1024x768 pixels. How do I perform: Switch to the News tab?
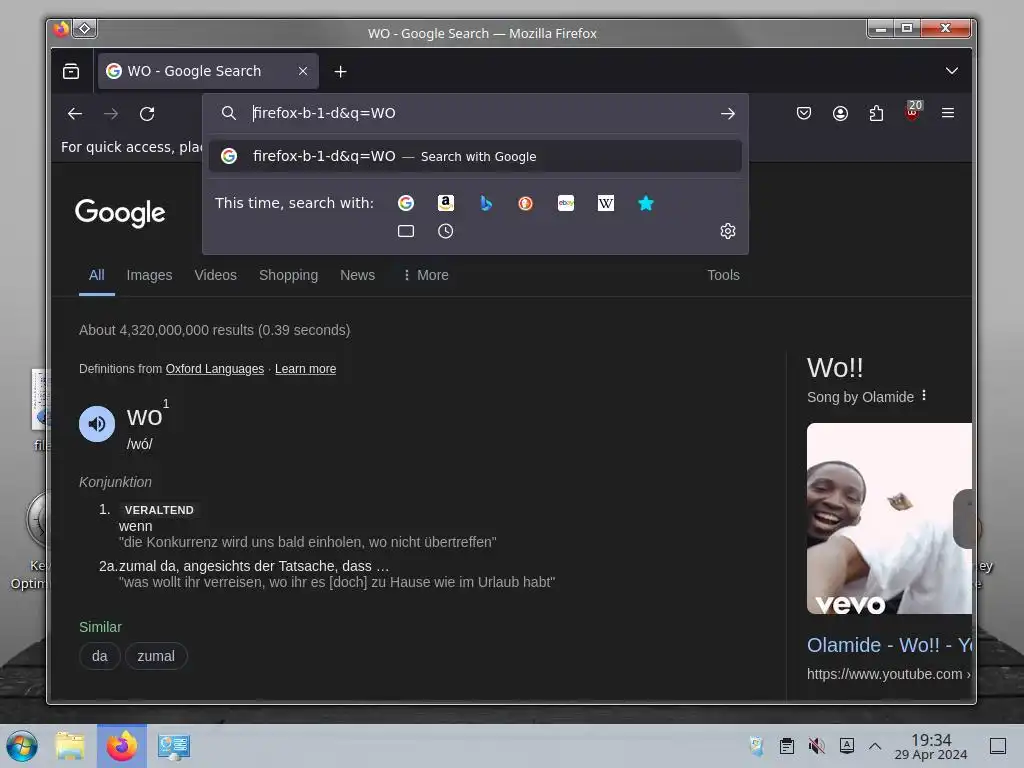[357, 276]
